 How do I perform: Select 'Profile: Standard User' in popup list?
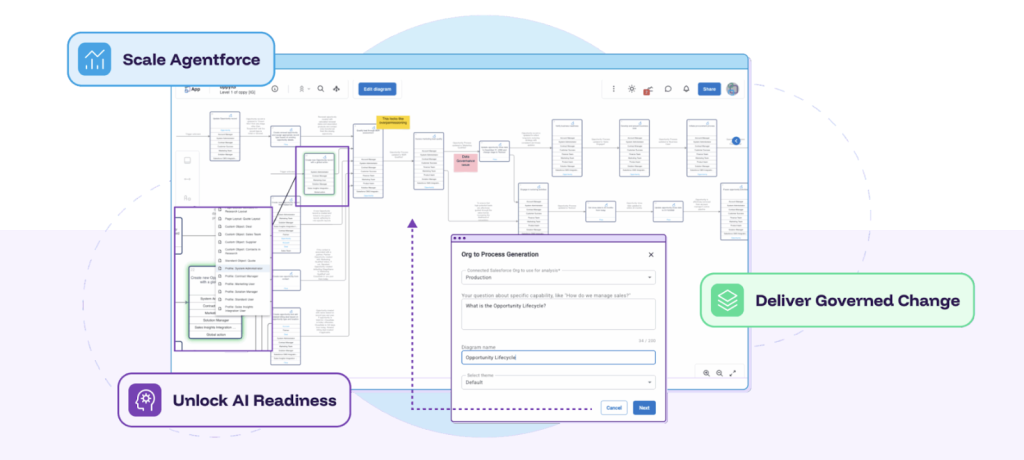pos(243,300)
